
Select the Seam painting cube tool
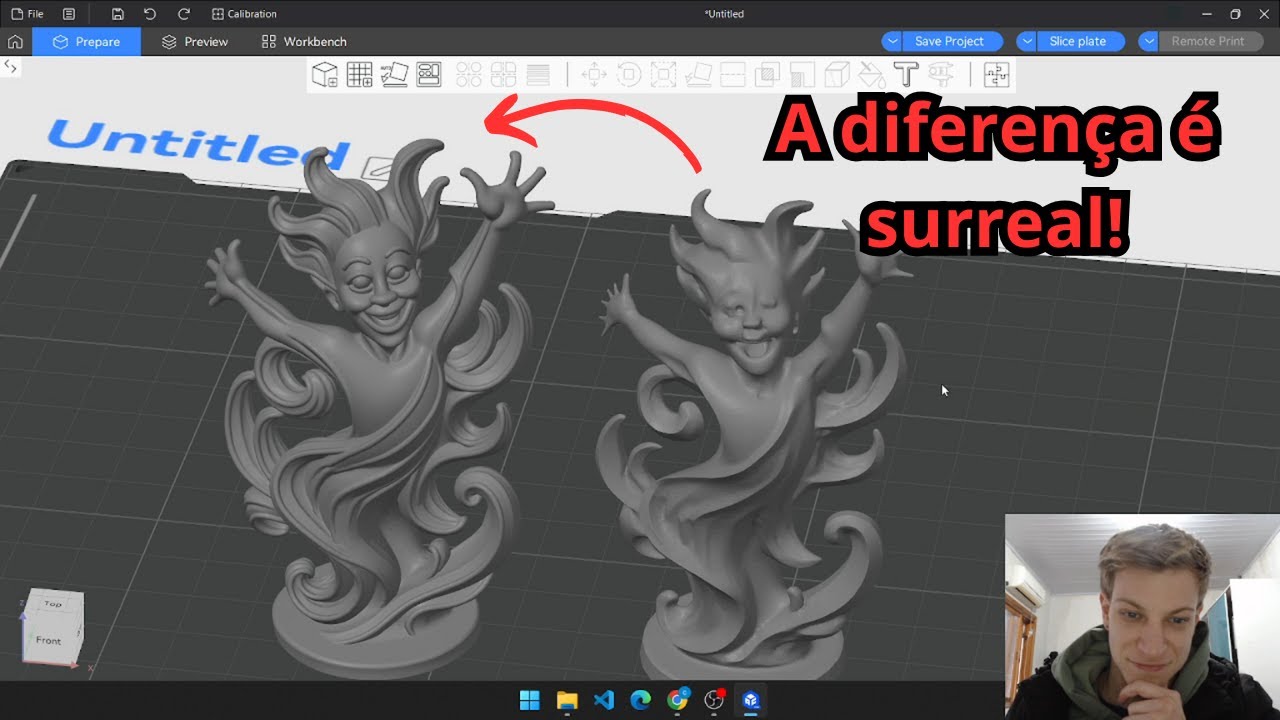click(x=836, y=75)
